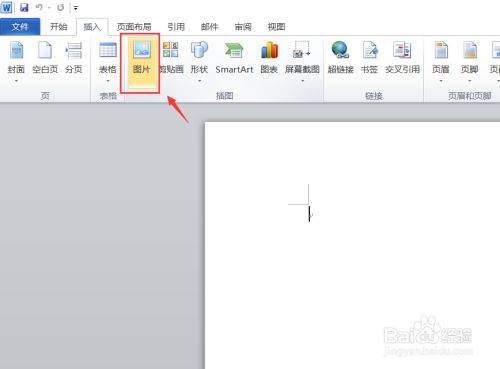Switch to the 视图 (View) tab
This screenshot has width=500, height=369.
coord(276,27)
